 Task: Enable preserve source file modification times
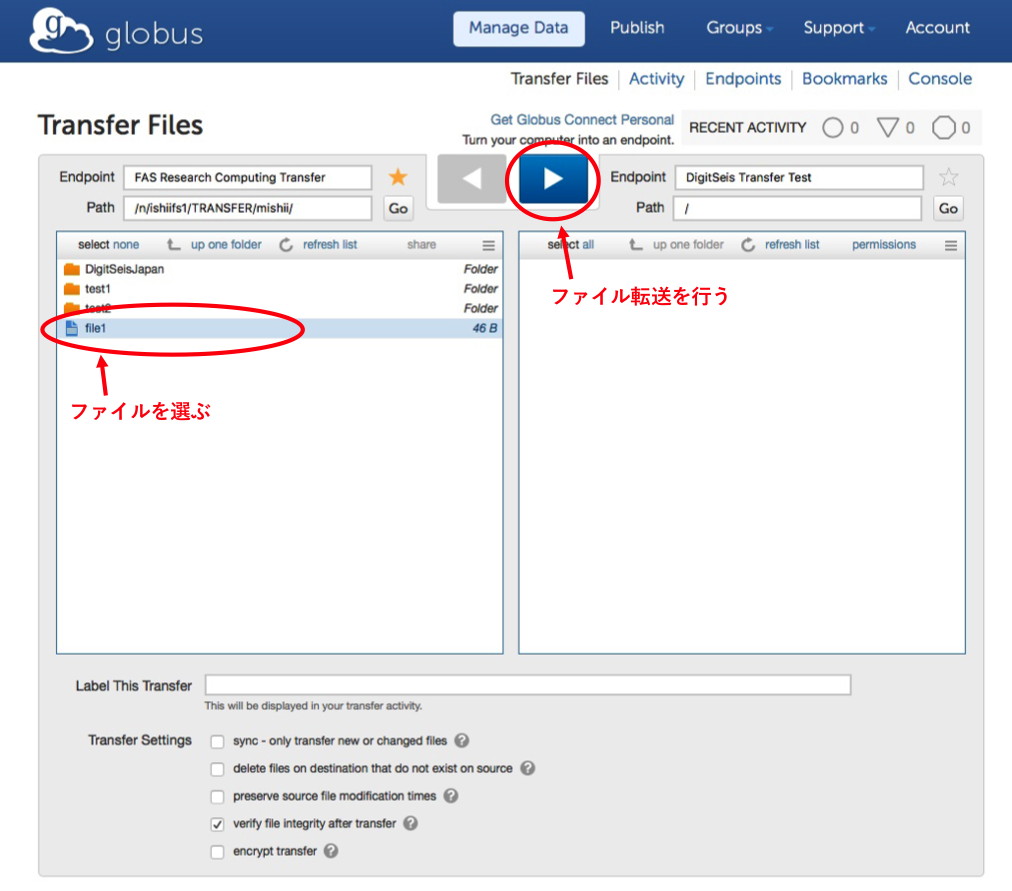(x=218, y=797)
